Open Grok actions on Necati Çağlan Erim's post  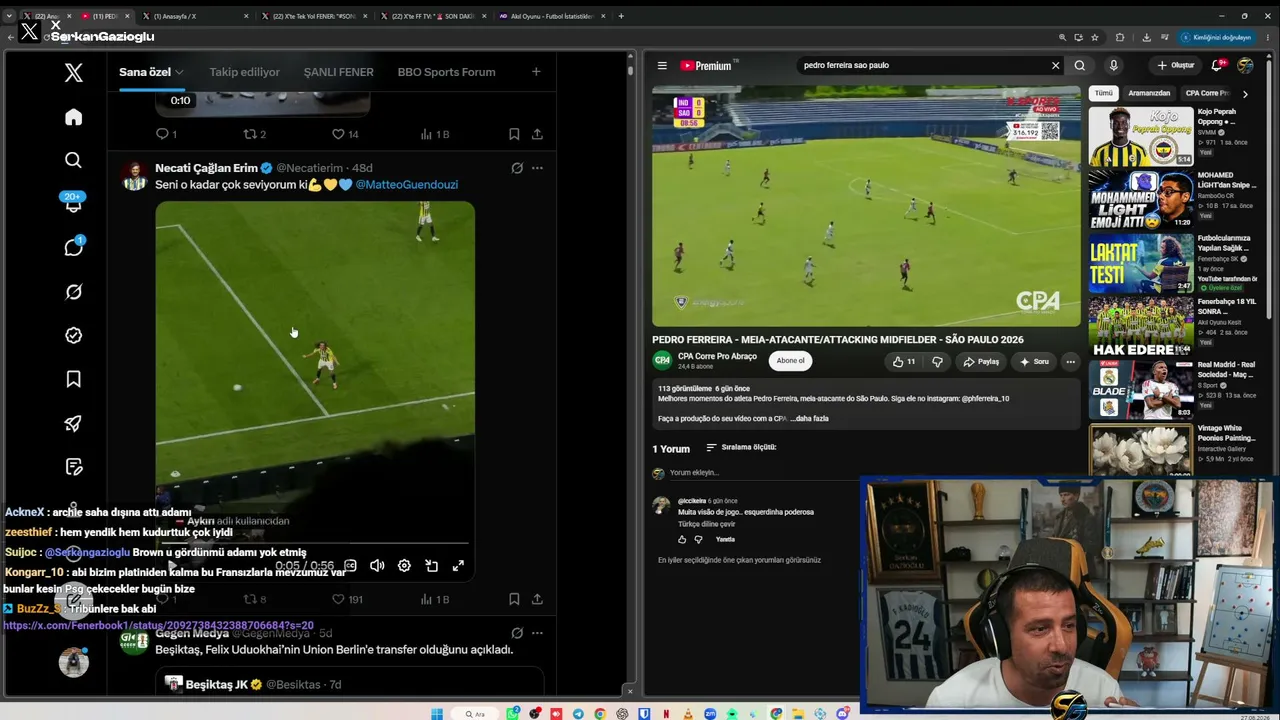[x=517, y=168]
